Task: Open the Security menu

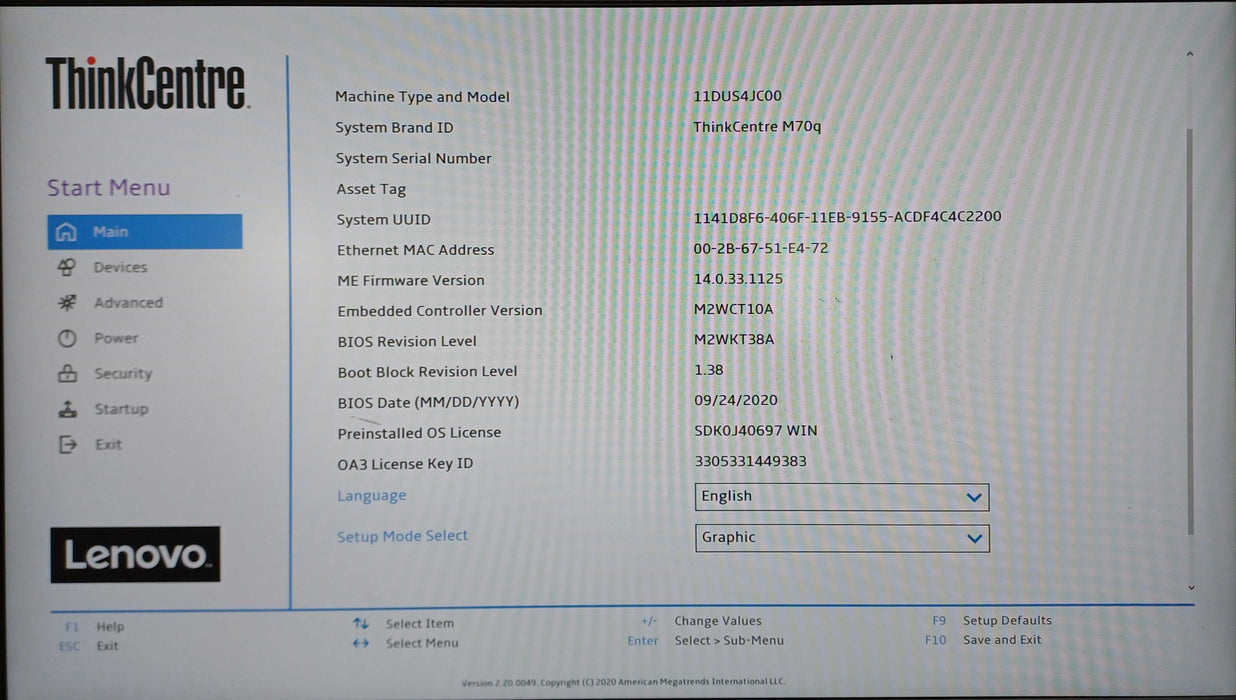Action: point(123,374)
